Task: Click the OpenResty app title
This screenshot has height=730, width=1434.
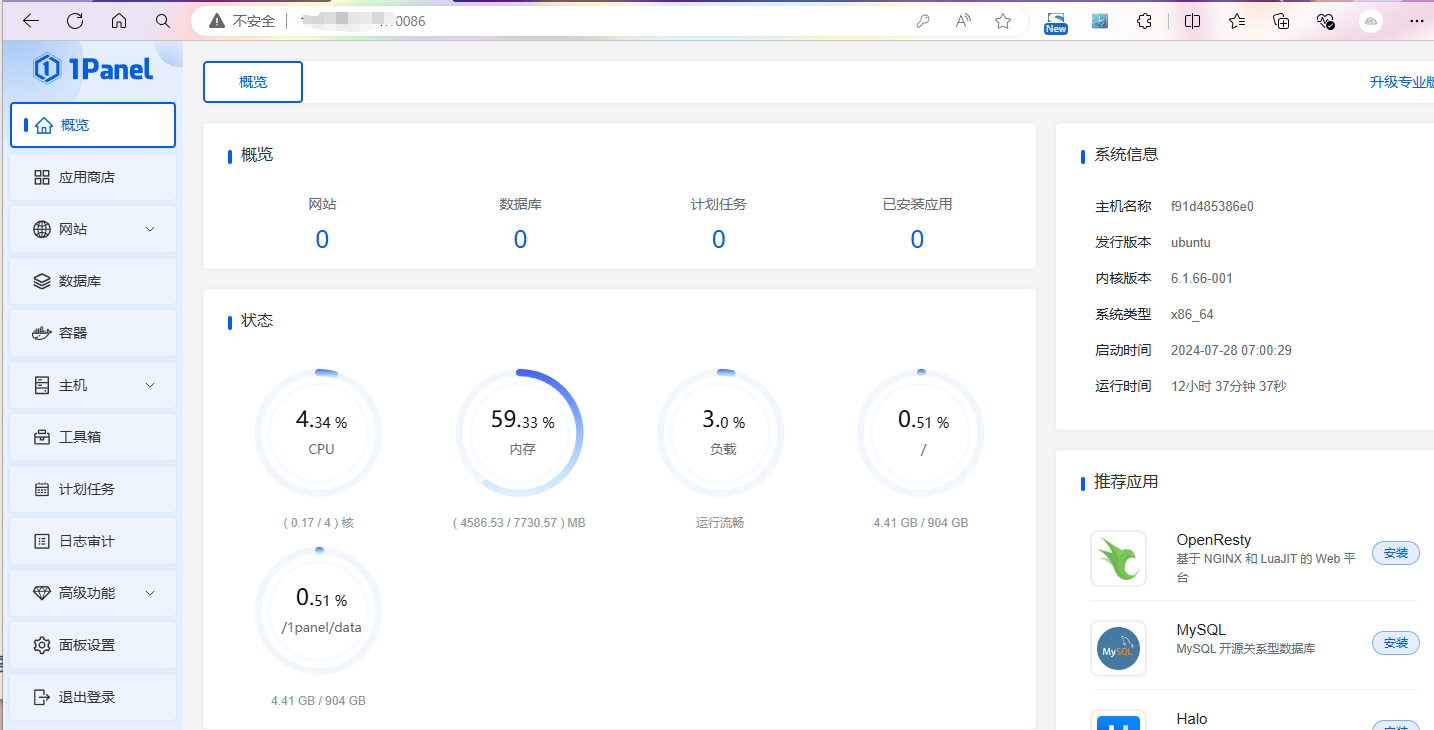Action: (1213, 540)
